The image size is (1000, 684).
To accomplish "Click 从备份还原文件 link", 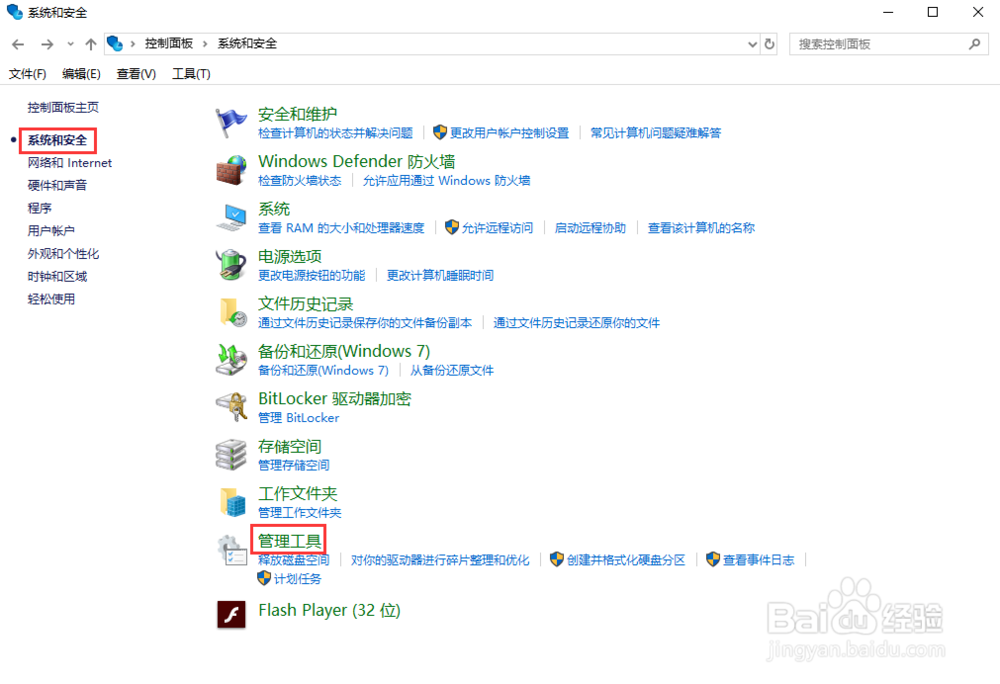I will click(x=452, y=370).
